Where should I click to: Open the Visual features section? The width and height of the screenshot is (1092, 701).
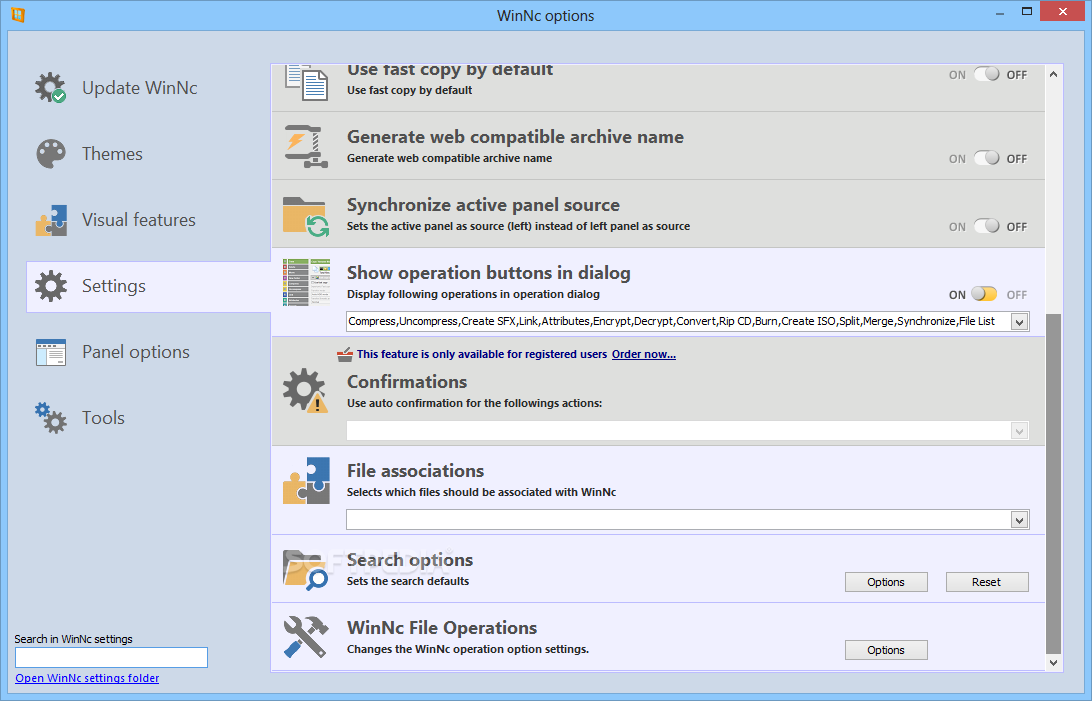coord(139,220)
